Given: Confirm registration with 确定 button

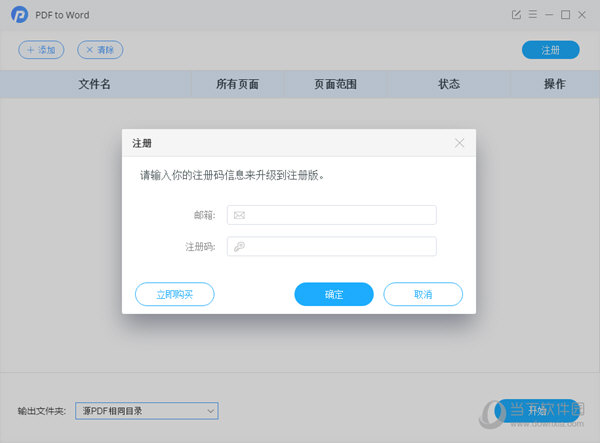Looking at the screenshot, I should (334, 294).
